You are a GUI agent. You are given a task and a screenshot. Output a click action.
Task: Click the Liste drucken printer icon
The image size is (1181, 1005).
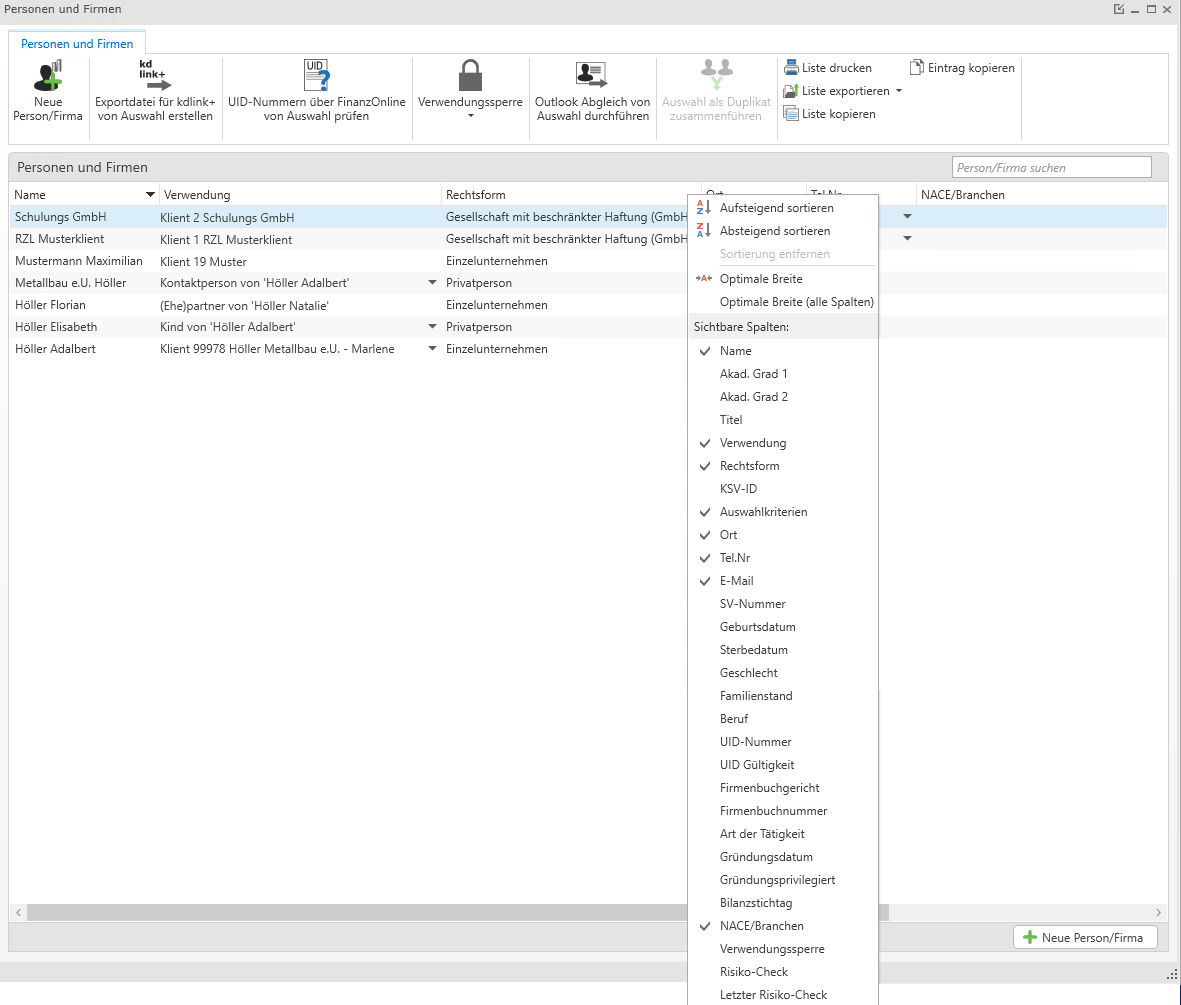791,68
